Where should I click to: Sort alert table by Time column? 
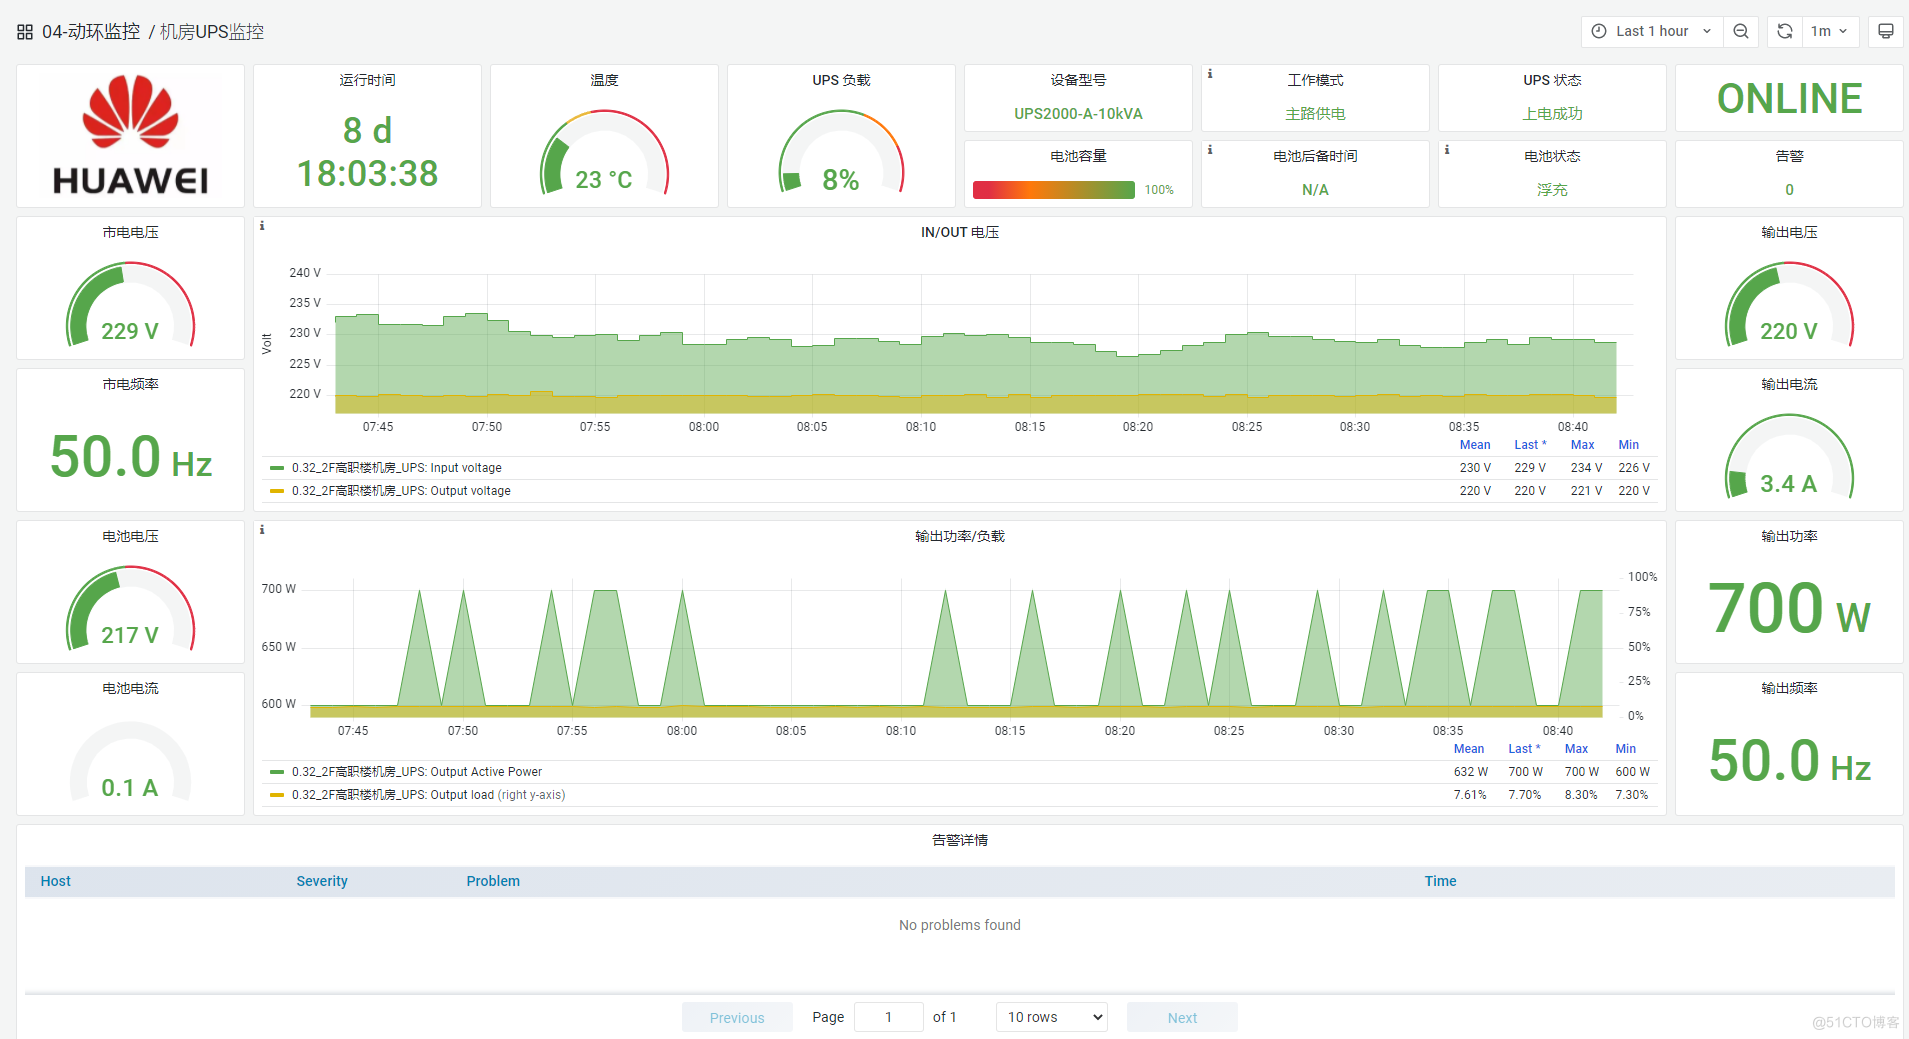click(1440, 881)
